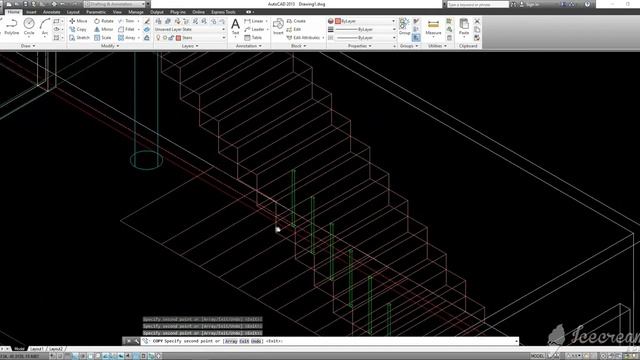The height and width of the screenshot is (360, 640).
Task: Switch to the Home ribbon tab
Action: click(13, 12)
